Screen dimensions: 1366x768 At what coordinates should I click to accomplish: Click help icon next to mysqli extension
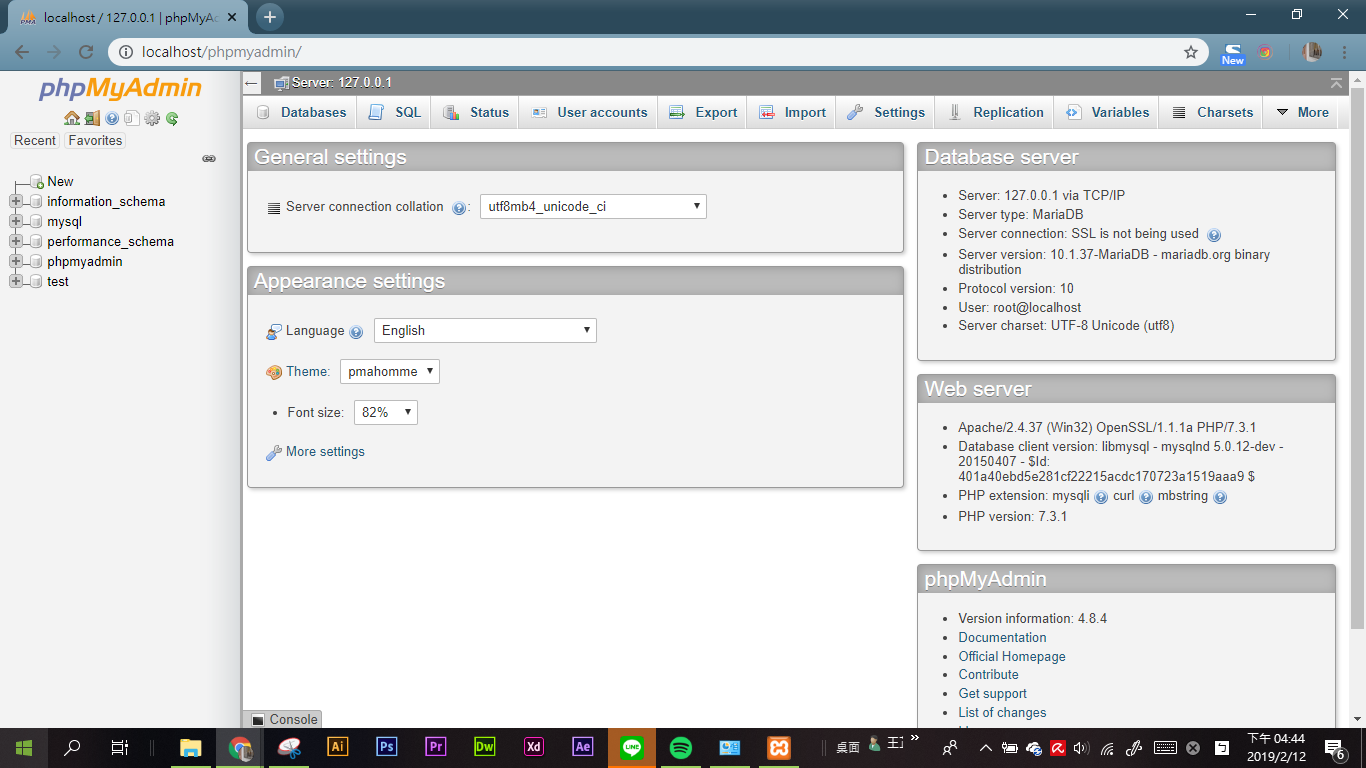(1101, 497)
